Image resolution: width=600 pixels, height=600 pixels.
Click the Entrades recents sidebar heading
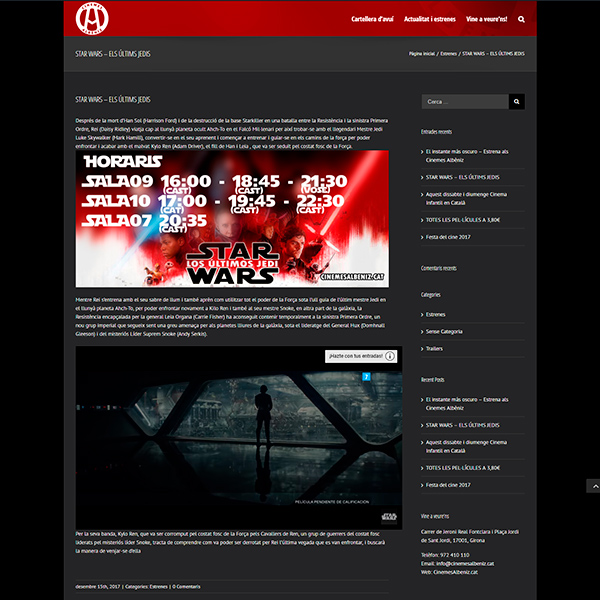[436, 132]
